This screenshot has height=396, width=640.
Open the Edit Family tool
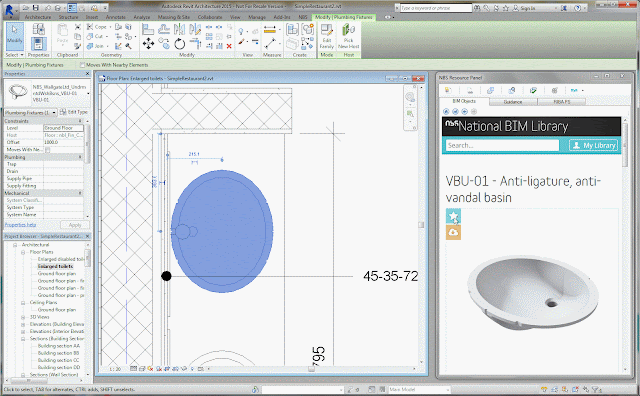[327, 36]
